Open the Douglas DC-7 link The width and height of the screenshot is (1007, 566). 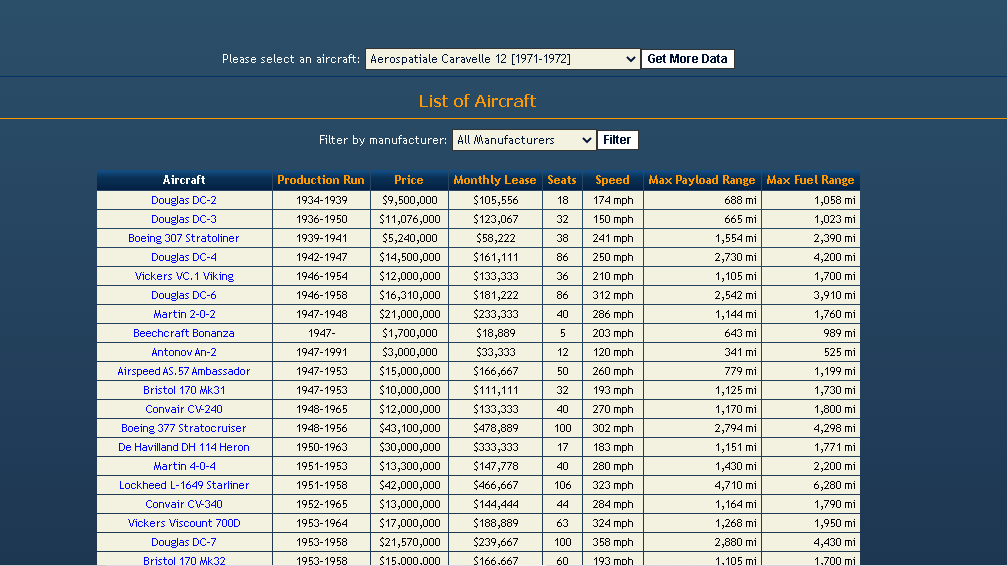pyautogui.click(x=184, y=542)
